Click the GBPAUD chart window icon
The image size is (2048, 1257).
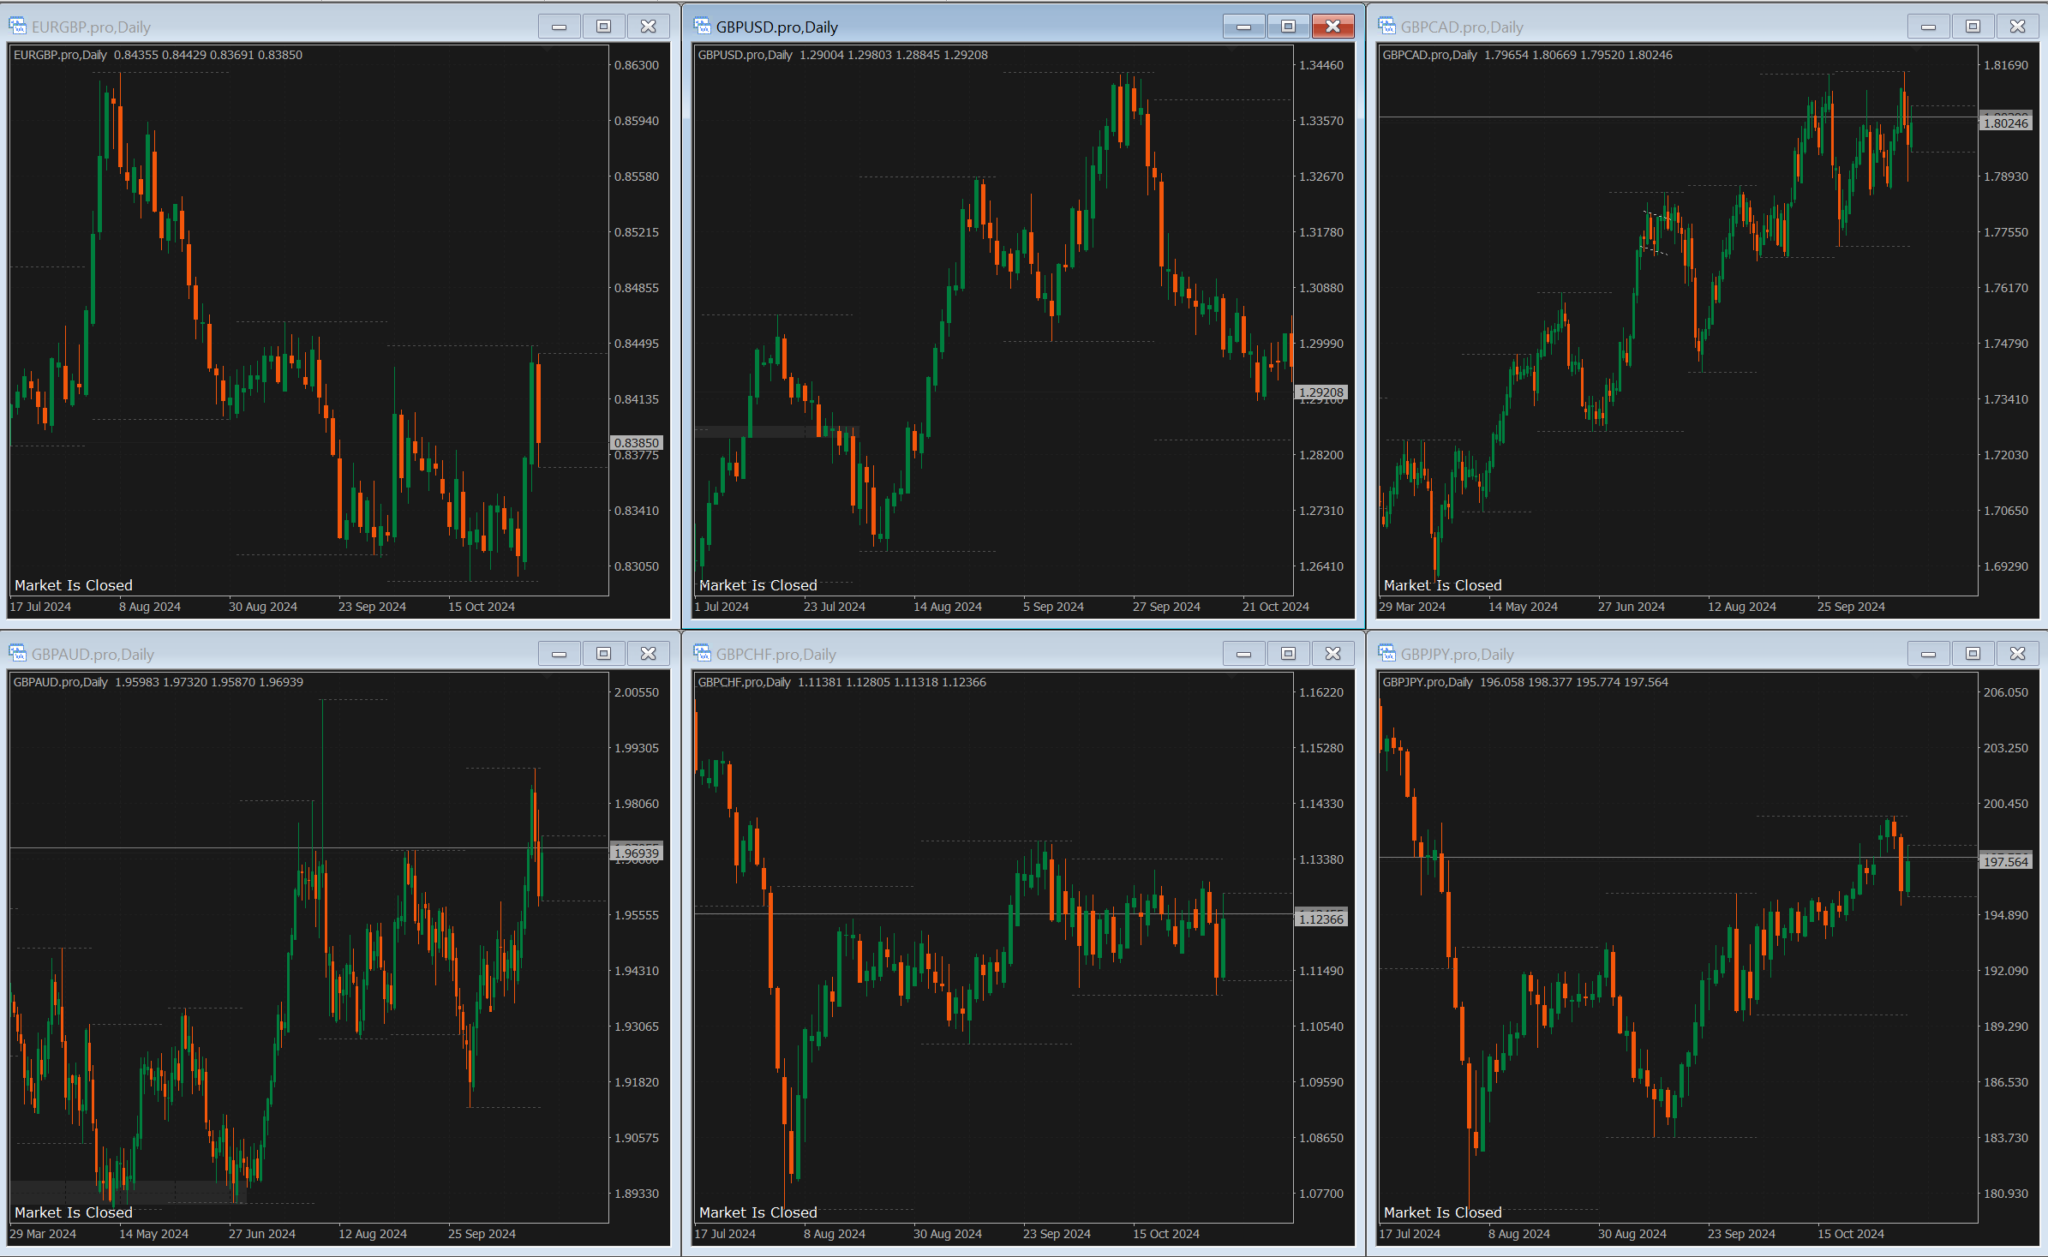[x=18, y=654]
